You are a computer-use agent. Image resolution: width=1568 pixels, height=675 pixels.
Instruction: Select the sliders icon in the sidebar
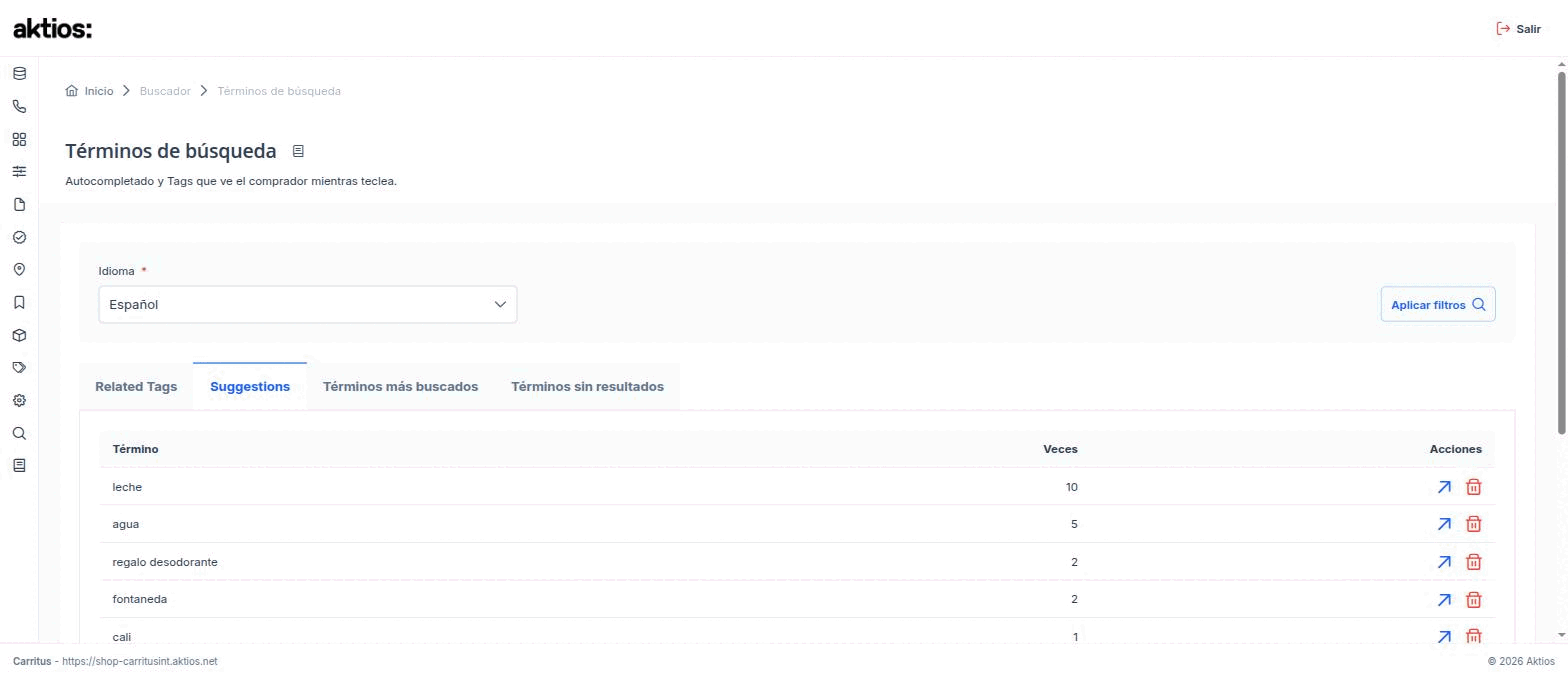pos(19,172)
